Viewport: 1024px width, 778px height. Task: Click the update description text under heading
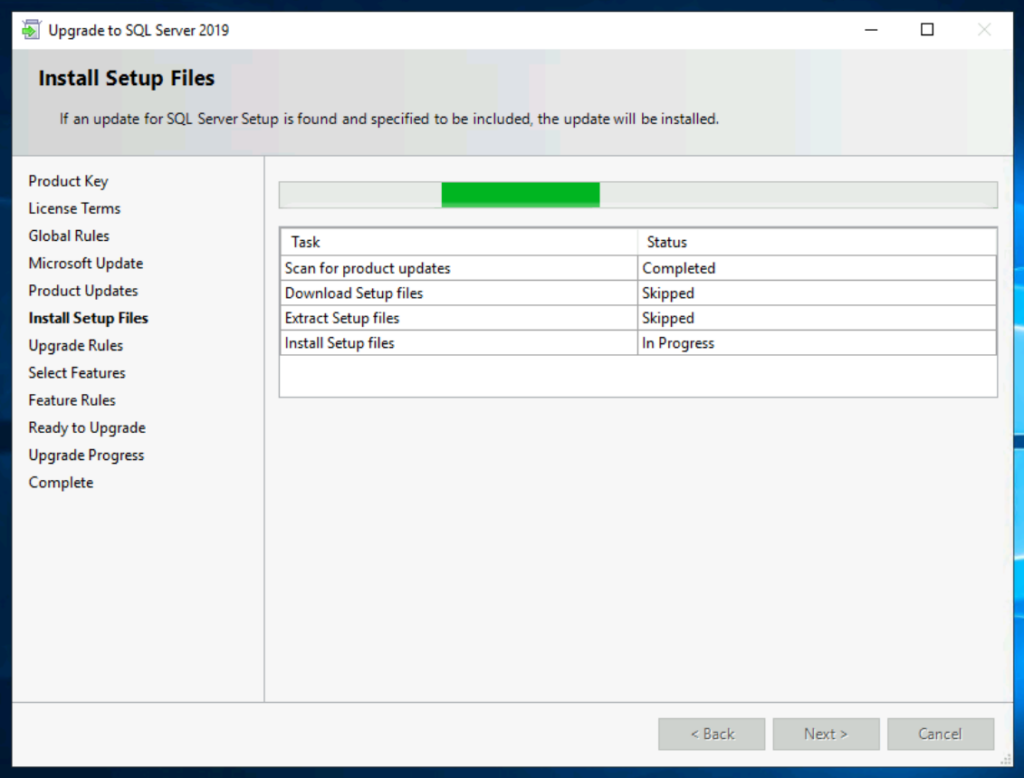(x=389, y=119)
